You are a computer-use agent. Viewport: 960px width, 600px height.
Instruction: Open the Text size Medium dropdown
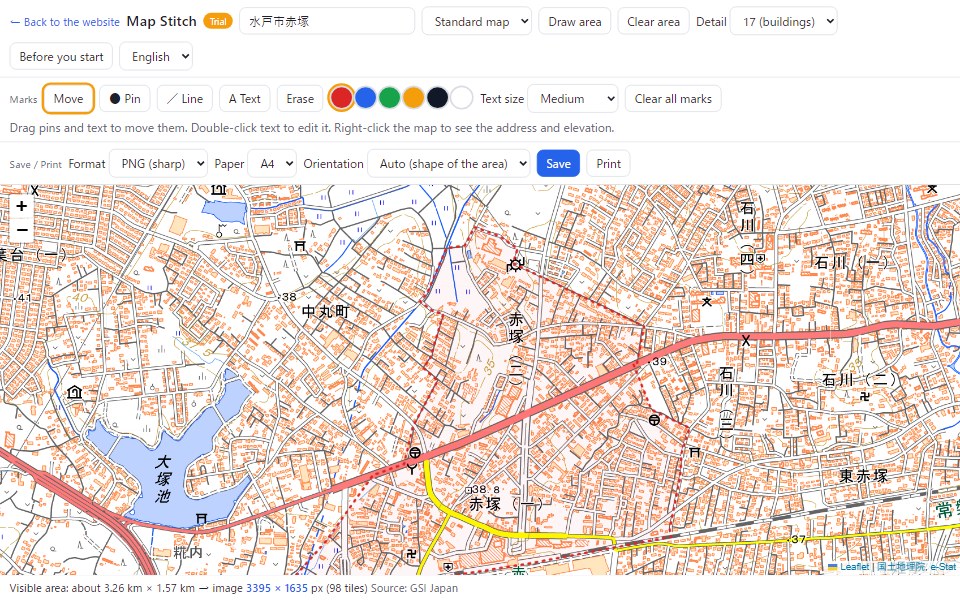click(572, 99)
